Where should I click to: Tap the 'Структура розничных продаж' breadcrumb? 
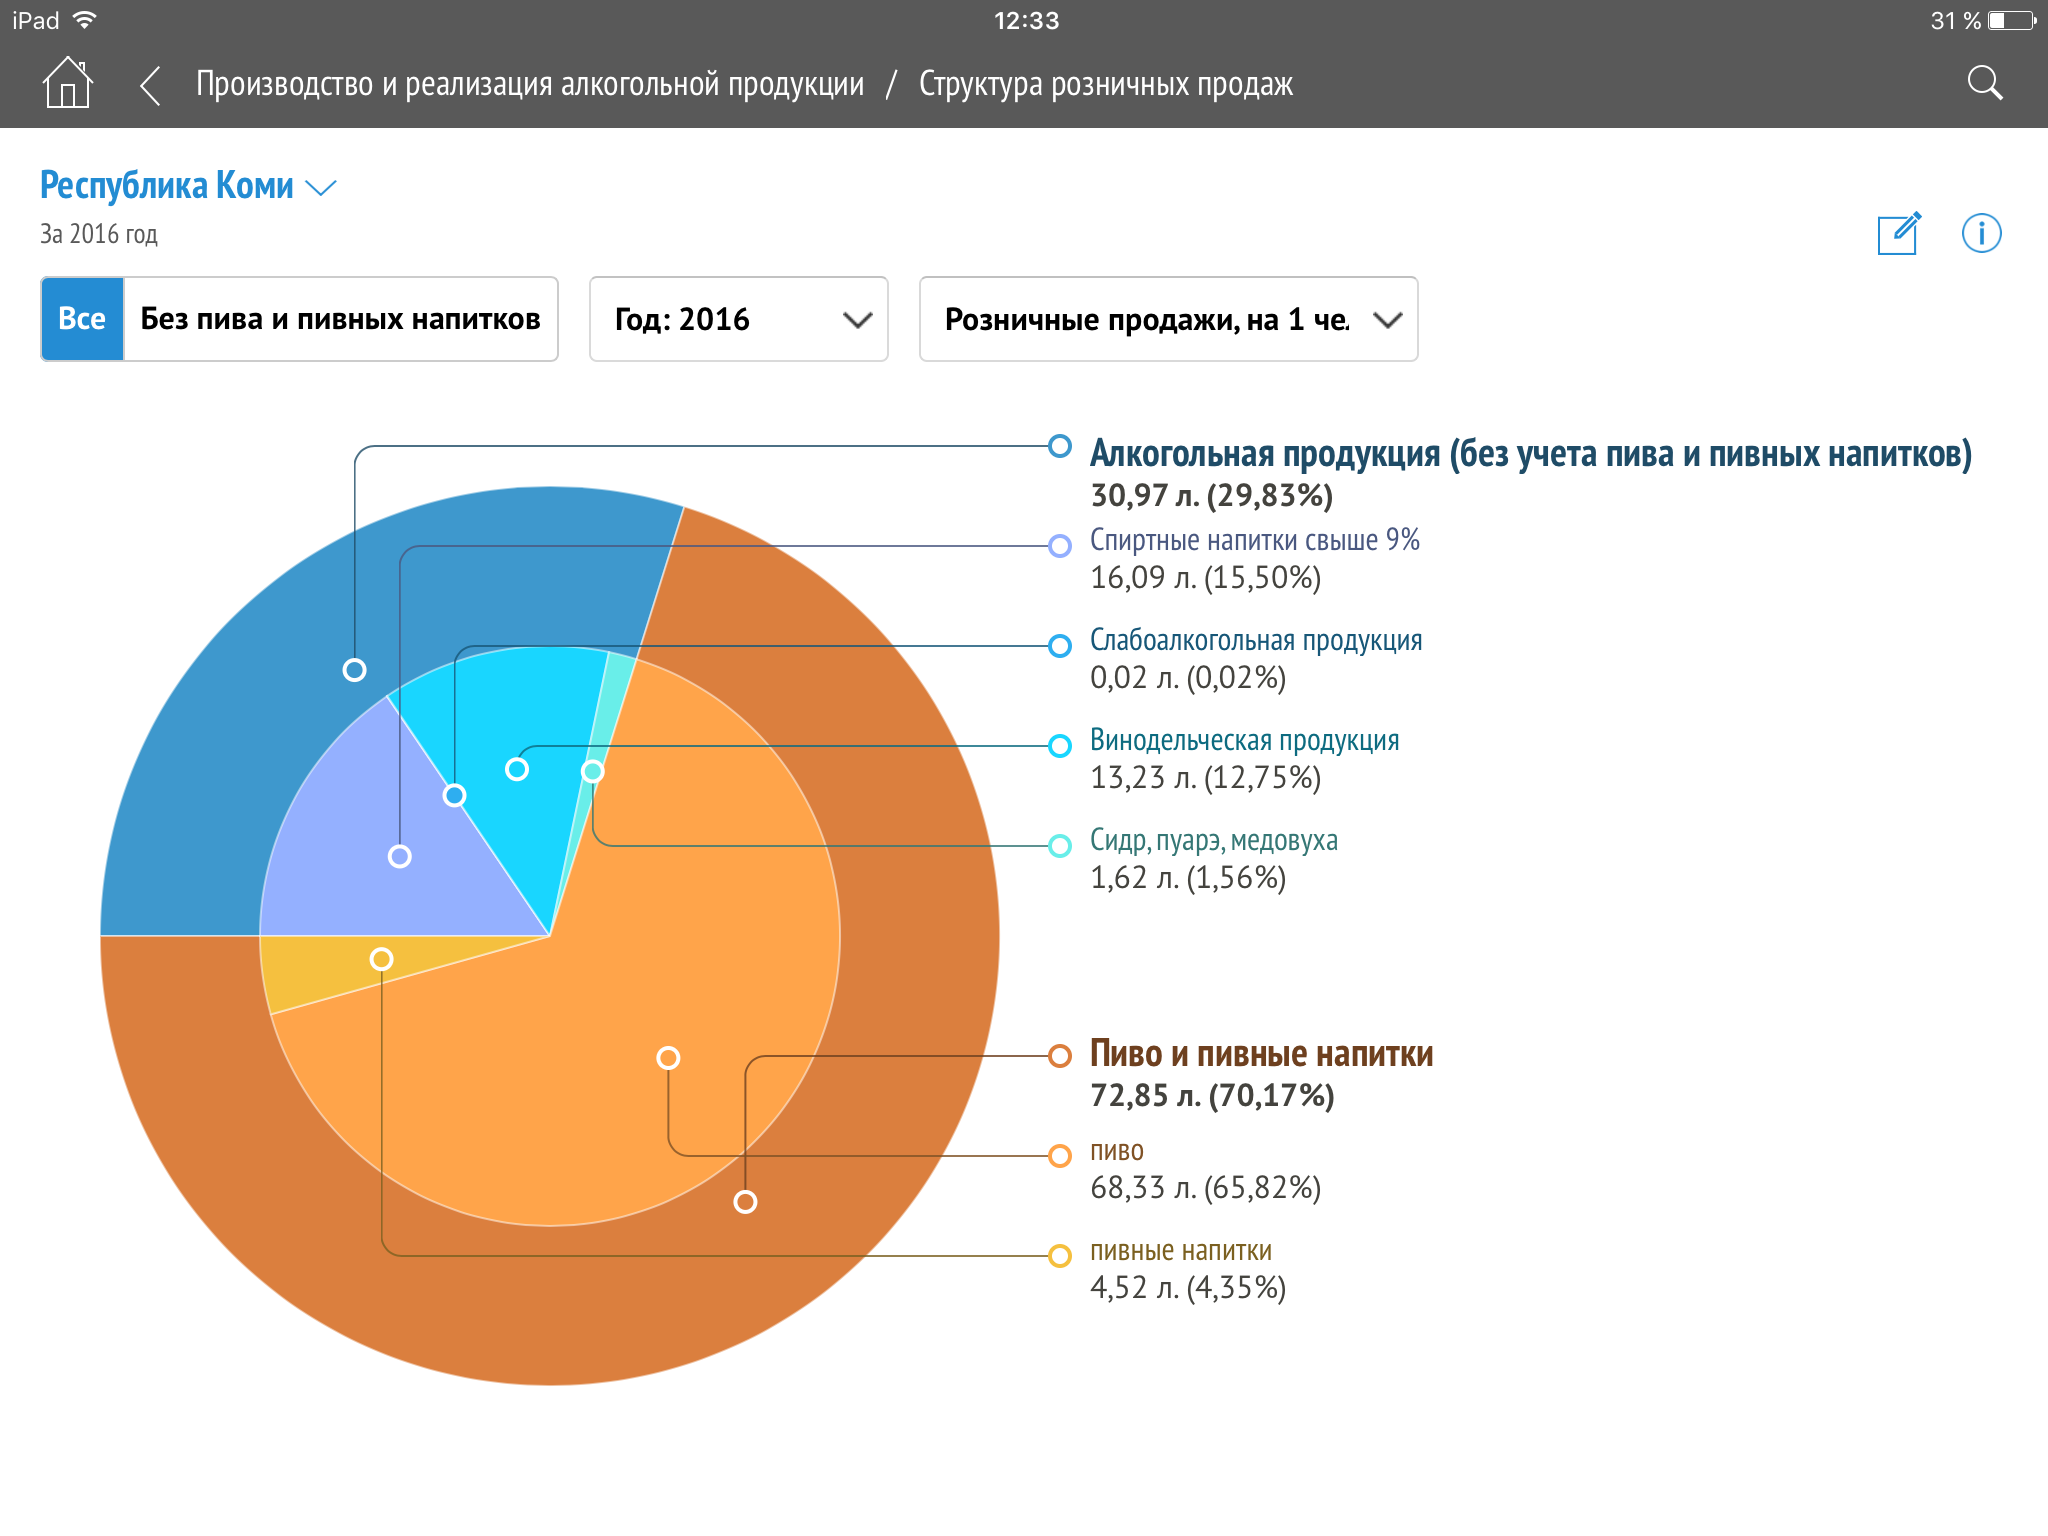1105,85
